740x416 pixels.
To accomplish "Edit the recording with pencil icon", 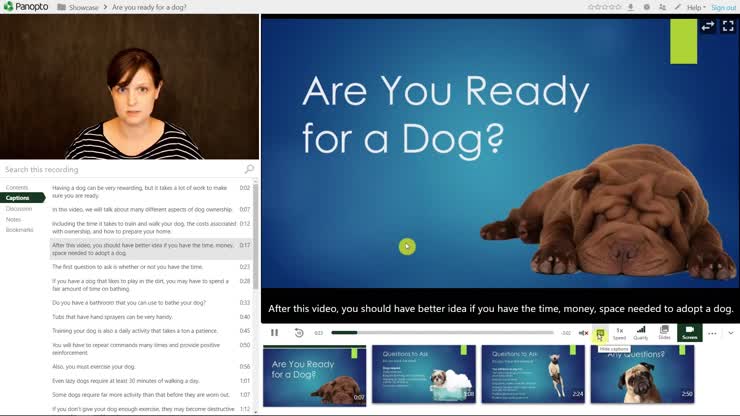I will 678,7.
